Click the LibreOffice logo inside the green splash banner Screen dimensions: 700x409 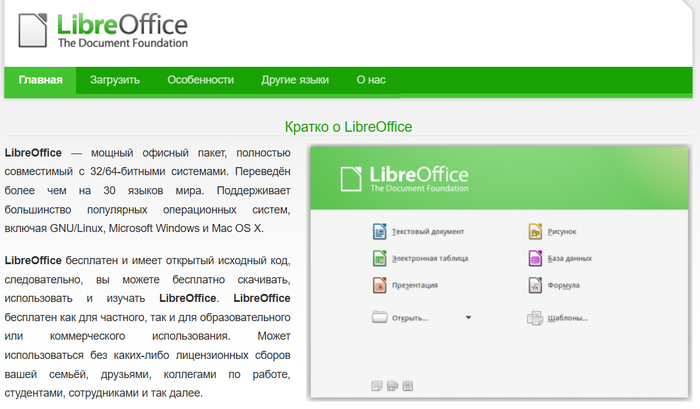pyautogui.click(x=404, y=179)
